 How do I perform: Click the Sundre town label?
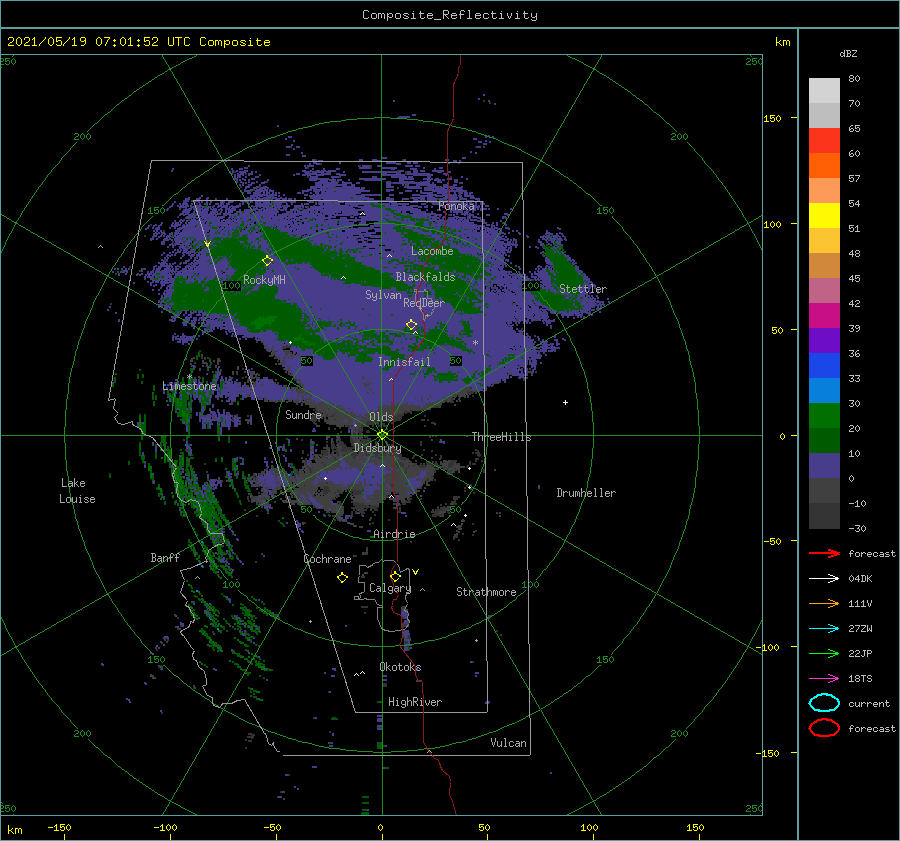(303, 414)
